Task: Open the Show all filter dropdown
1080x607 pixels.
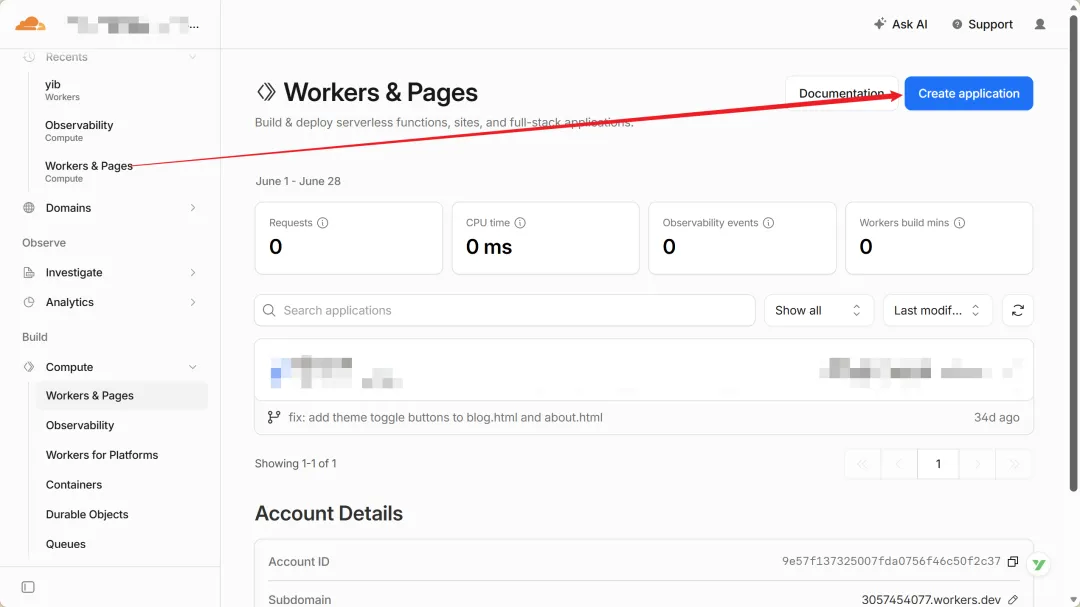Action: point(818,310)
